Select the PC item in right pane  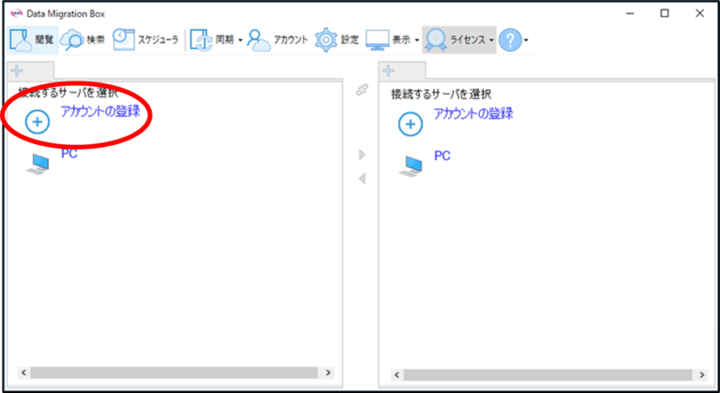coord(442,156)
